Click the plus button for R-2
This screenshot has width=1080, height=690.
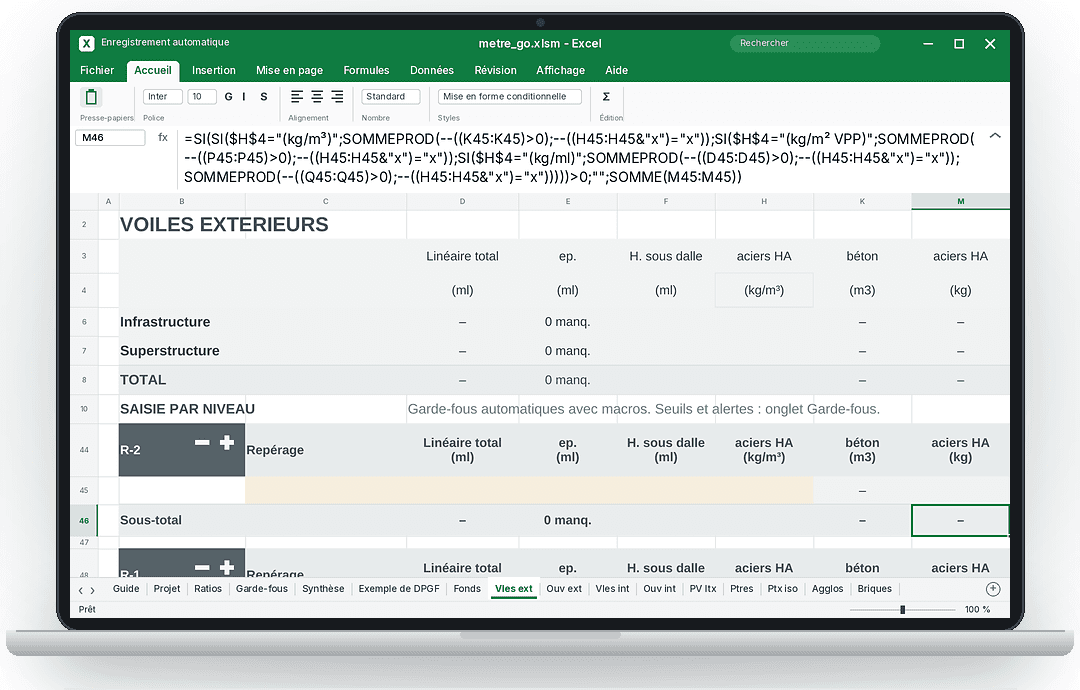[227, 443]
